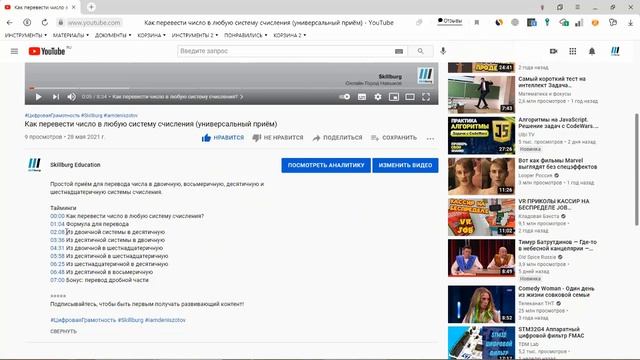Collapse the description with СВЕРНУТЬ
The height and width of the screenshot is (360, 640).
(x=63, y=331)
